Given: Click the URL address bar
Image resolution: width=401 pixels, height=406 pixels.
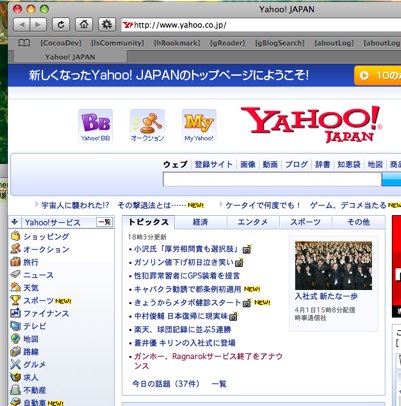Looking at the screenshot, I should (261, 25).
